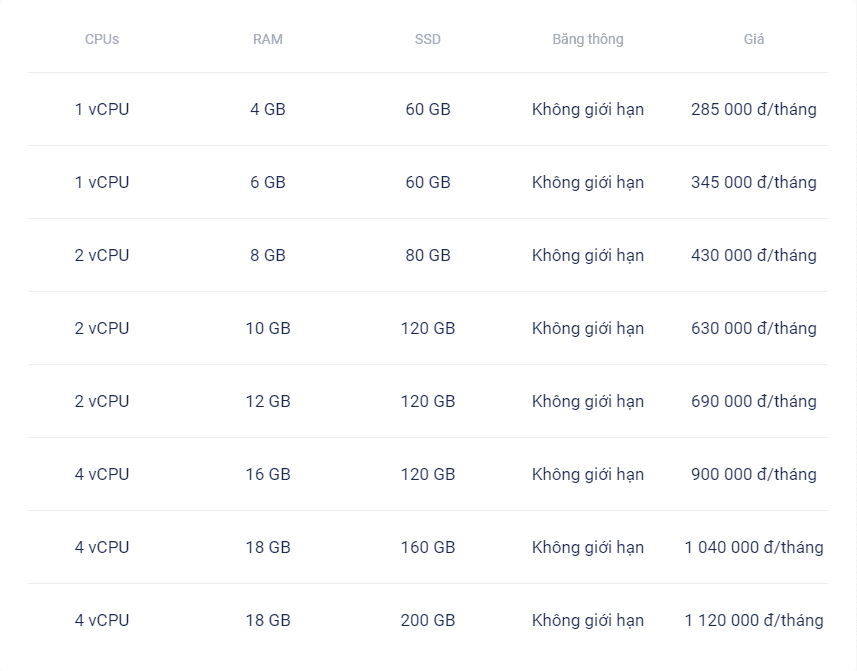857x671 pixels.
Task: Click the "8 GB" RAM cell
Action: tap(268, 255)
